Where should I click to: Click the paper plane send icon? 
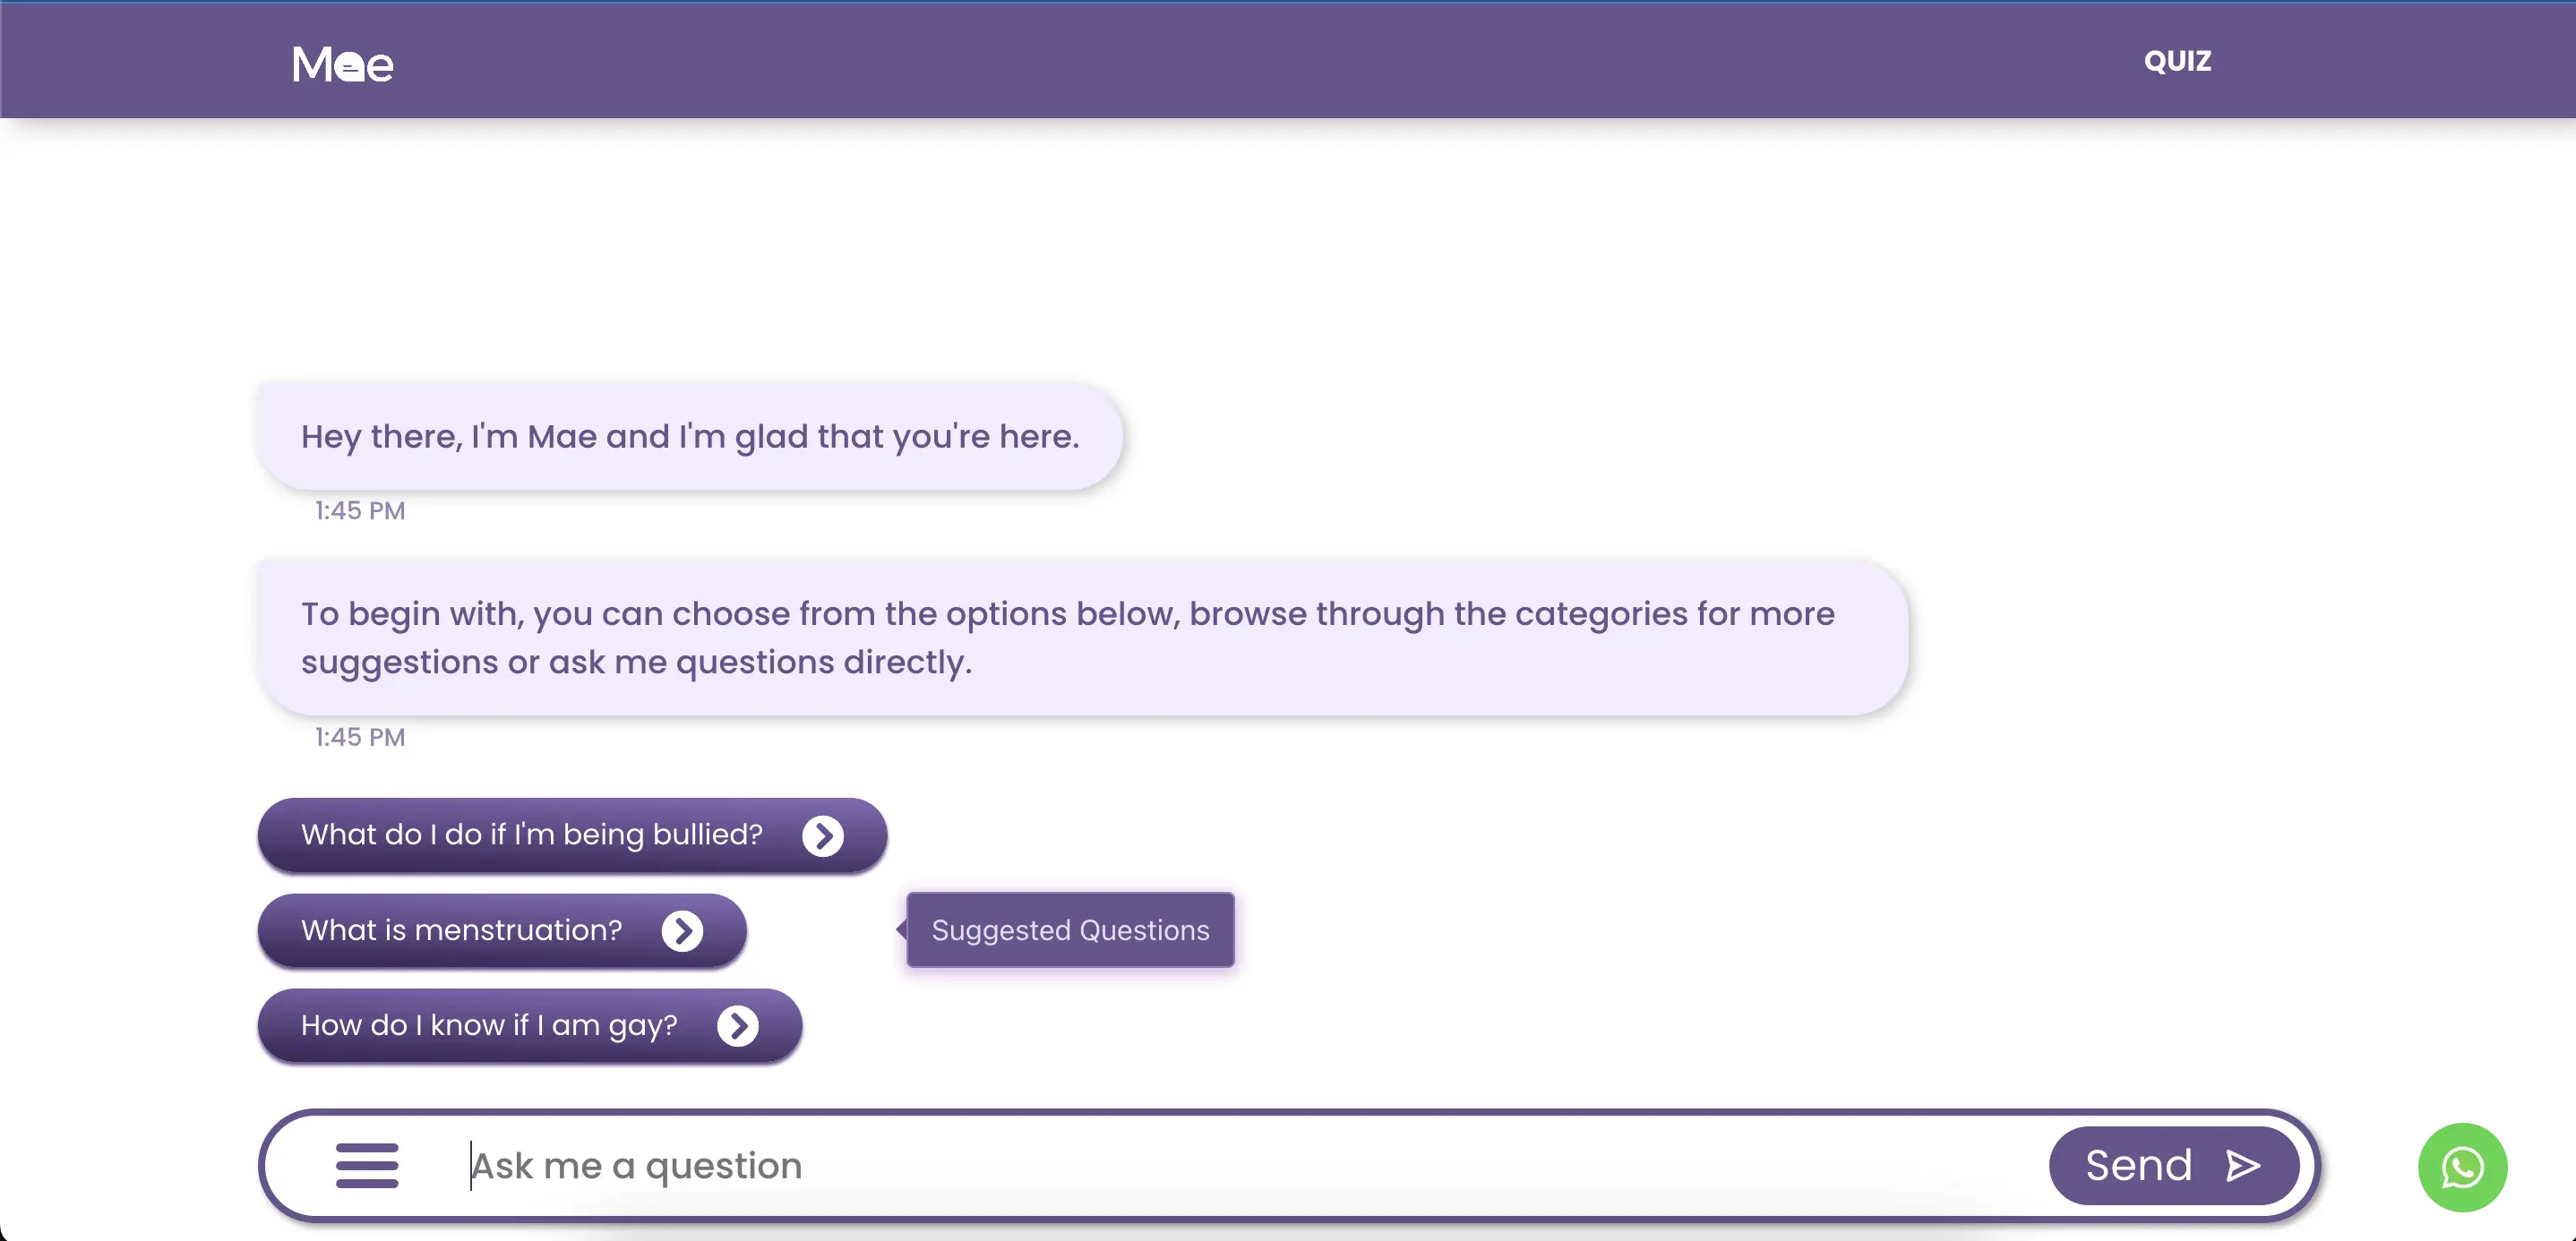[2243, 1166]
